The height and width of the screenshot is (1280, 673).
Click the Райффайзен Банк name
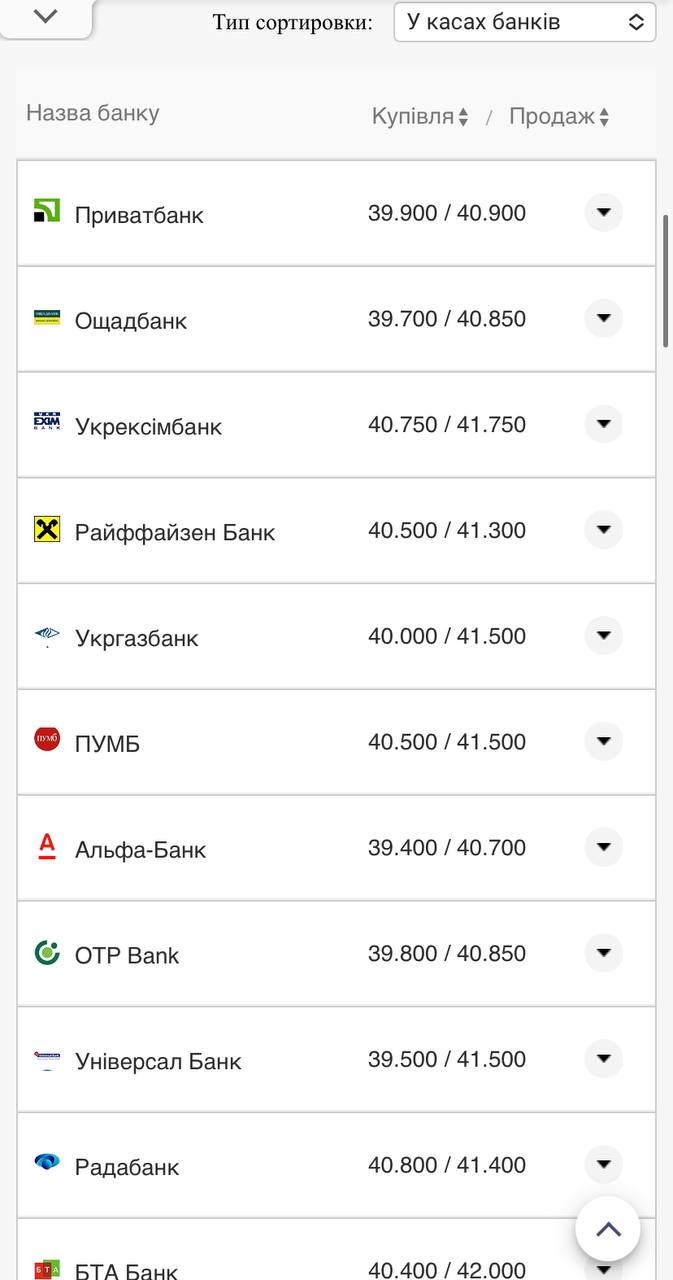point(175,532)
